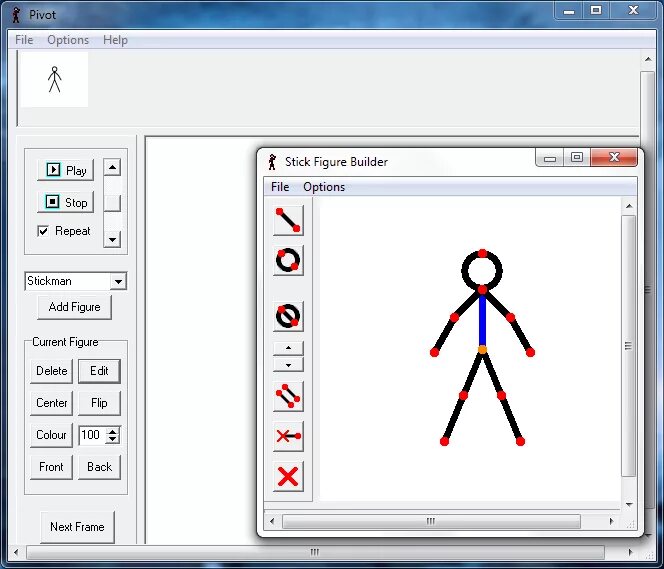Select the Add Circle segment tool

point(288,260)
